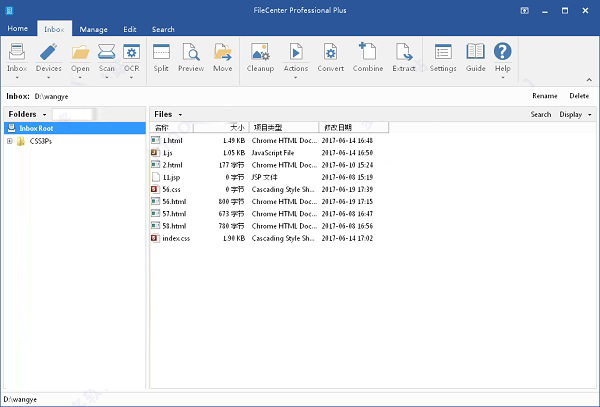Click the Devices USB icon

point(49,52)
